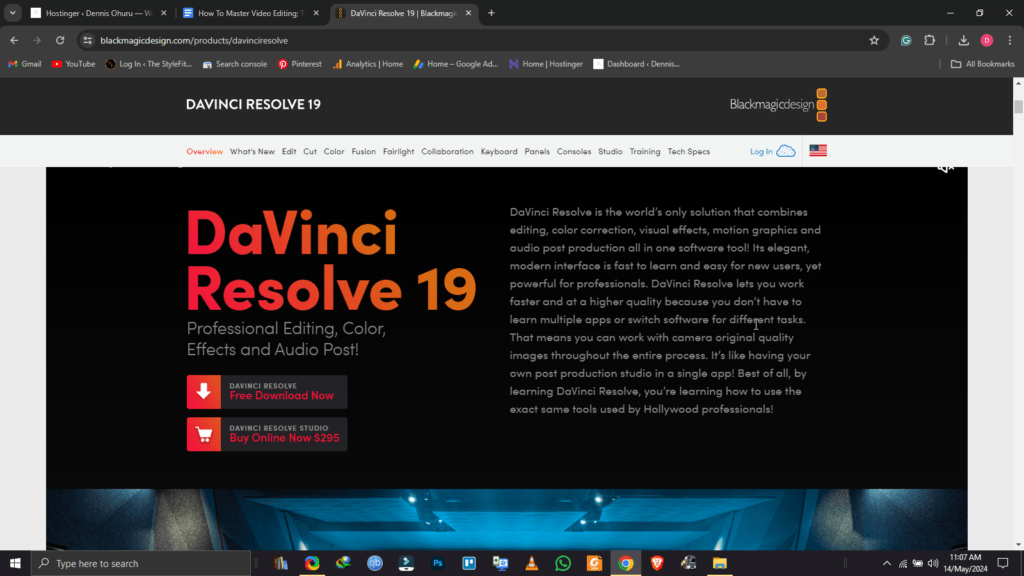Open the Gmail bookmark
The image size is (1024, 576).
(x=25, y=64)
